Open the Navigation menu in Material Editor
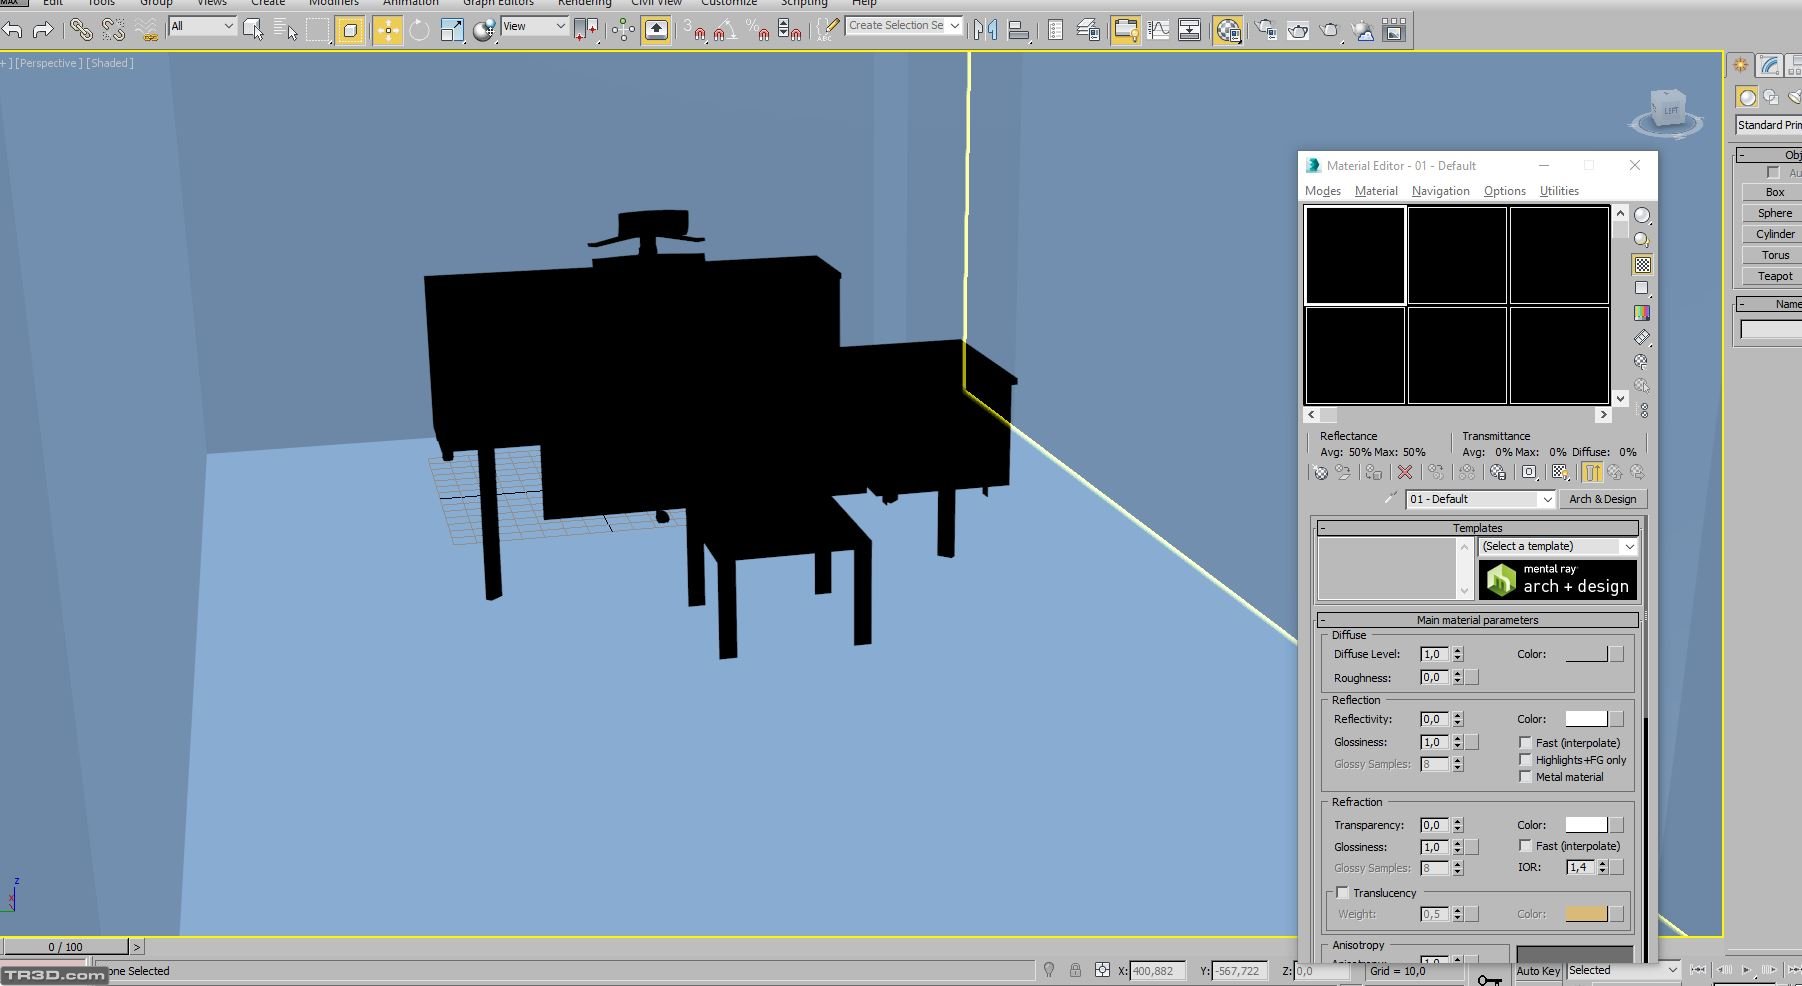The width and height of the screenshot is (1802, 986). coord(1440,191)
